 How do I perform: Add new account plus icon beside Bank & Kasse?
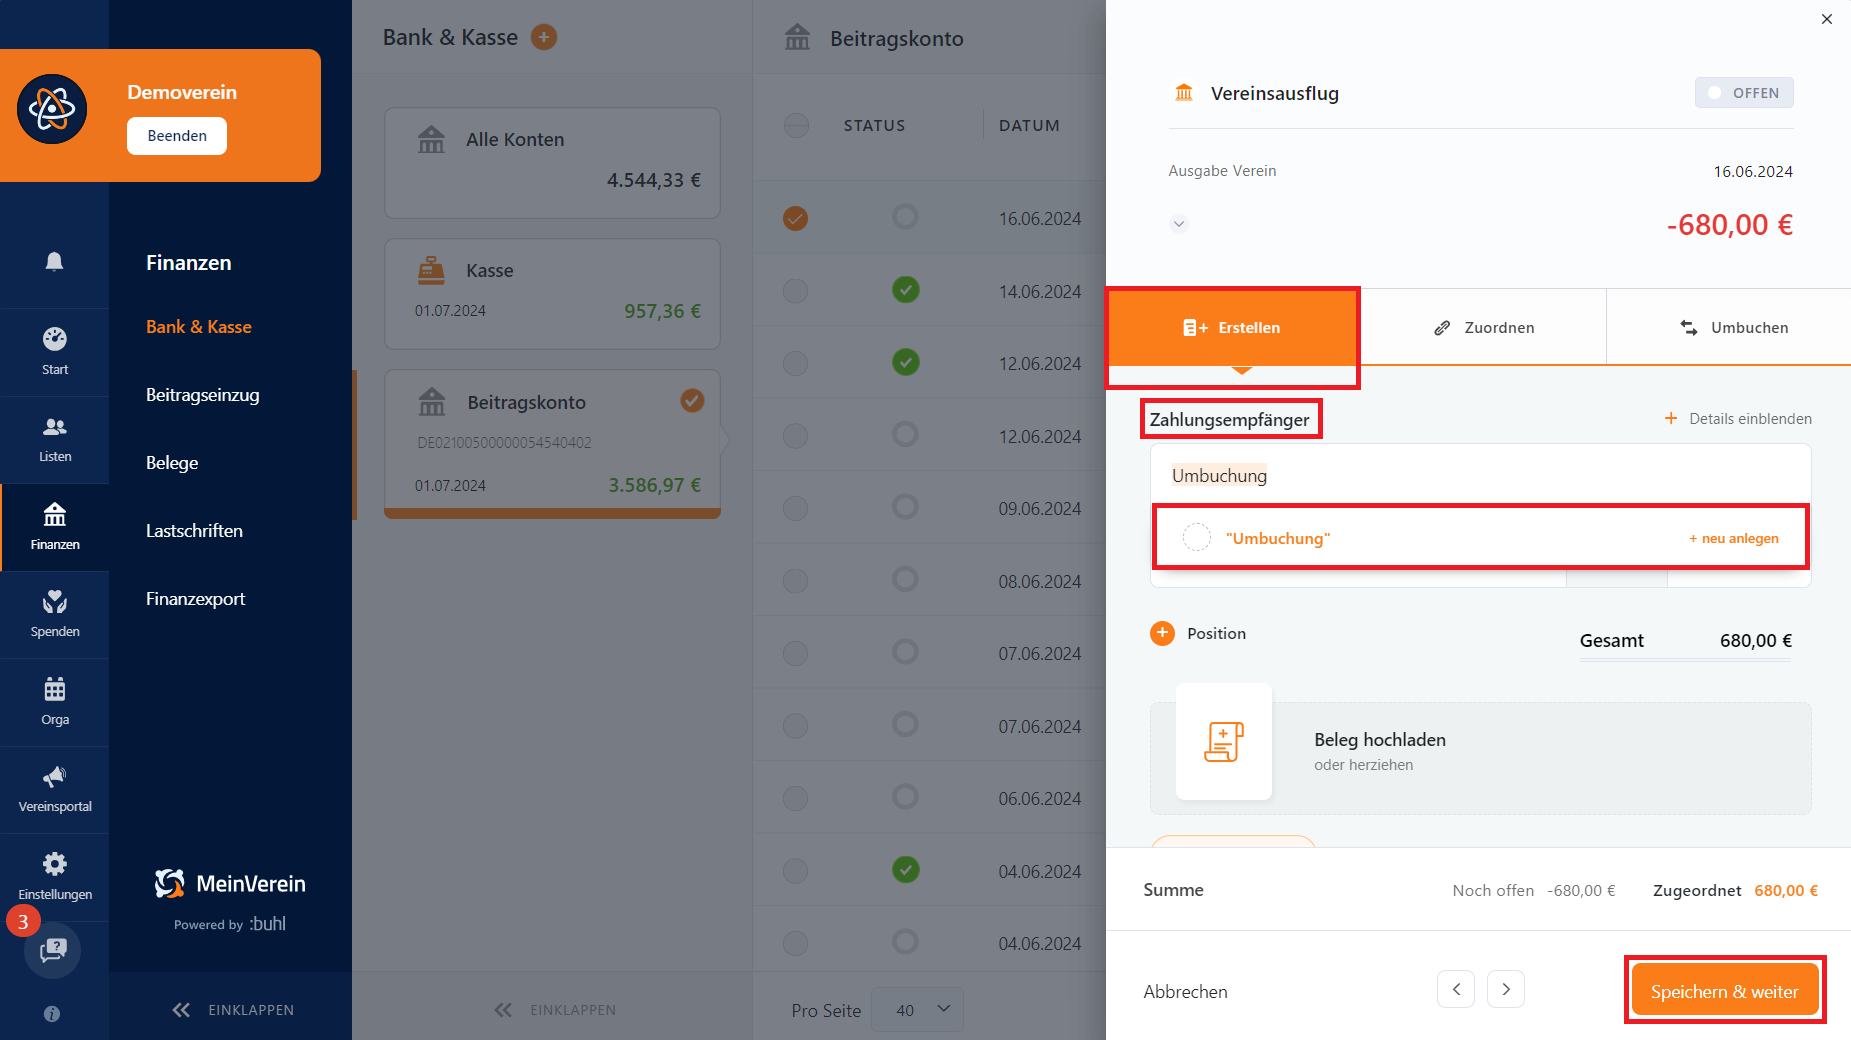544,37
